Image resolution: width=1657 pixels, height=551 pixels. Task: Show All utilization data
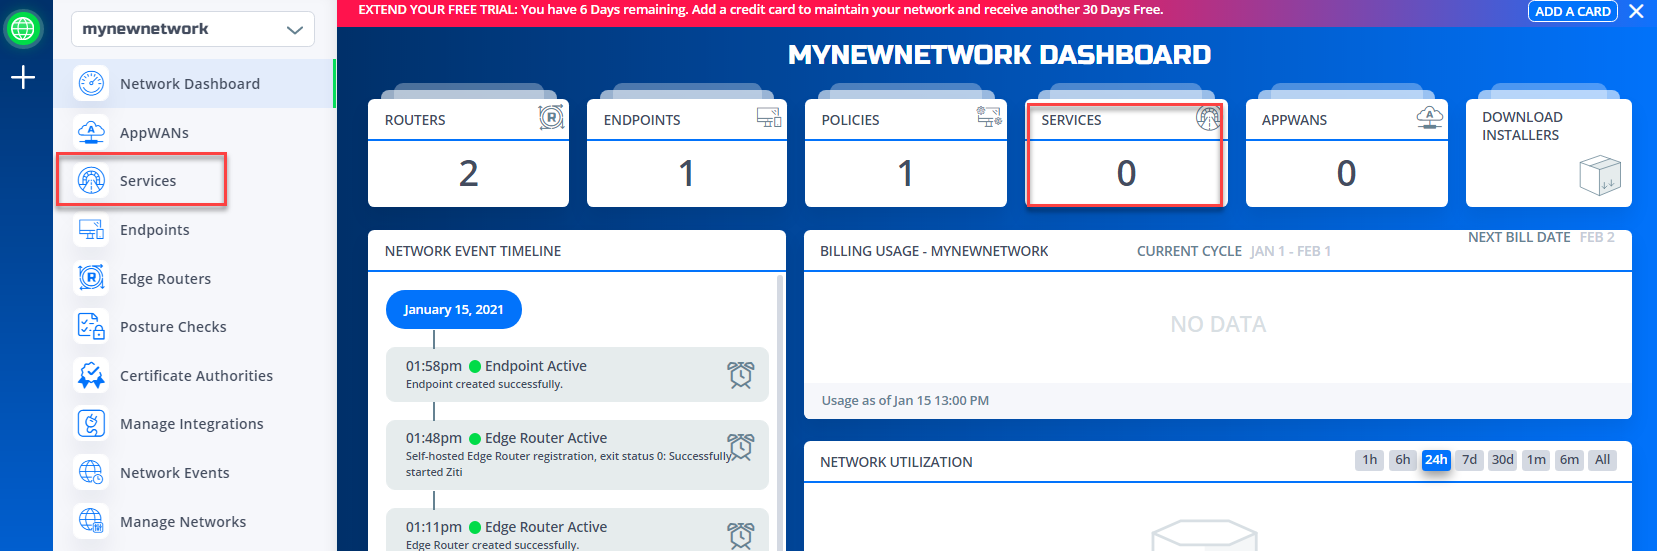click(1603, 460)
